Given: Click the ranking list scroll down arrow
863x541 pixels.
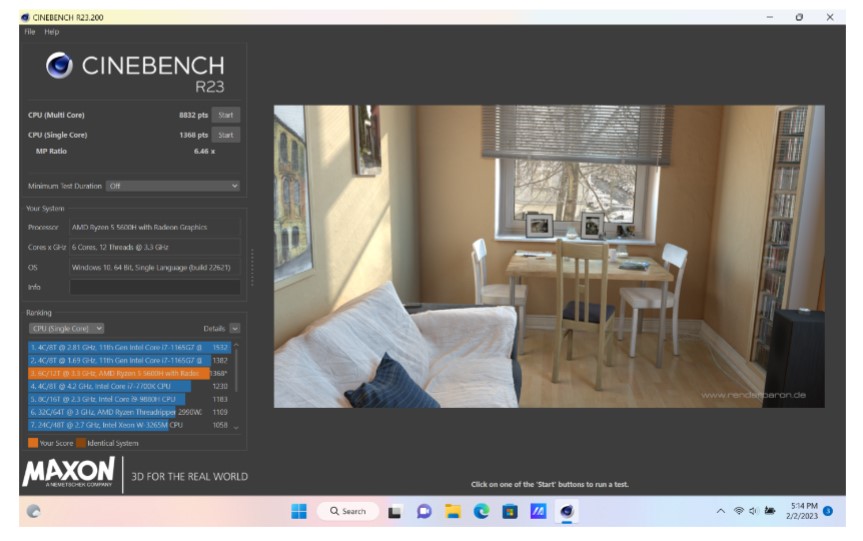Looking at the screenshot, I should click(x=236, y=428).
